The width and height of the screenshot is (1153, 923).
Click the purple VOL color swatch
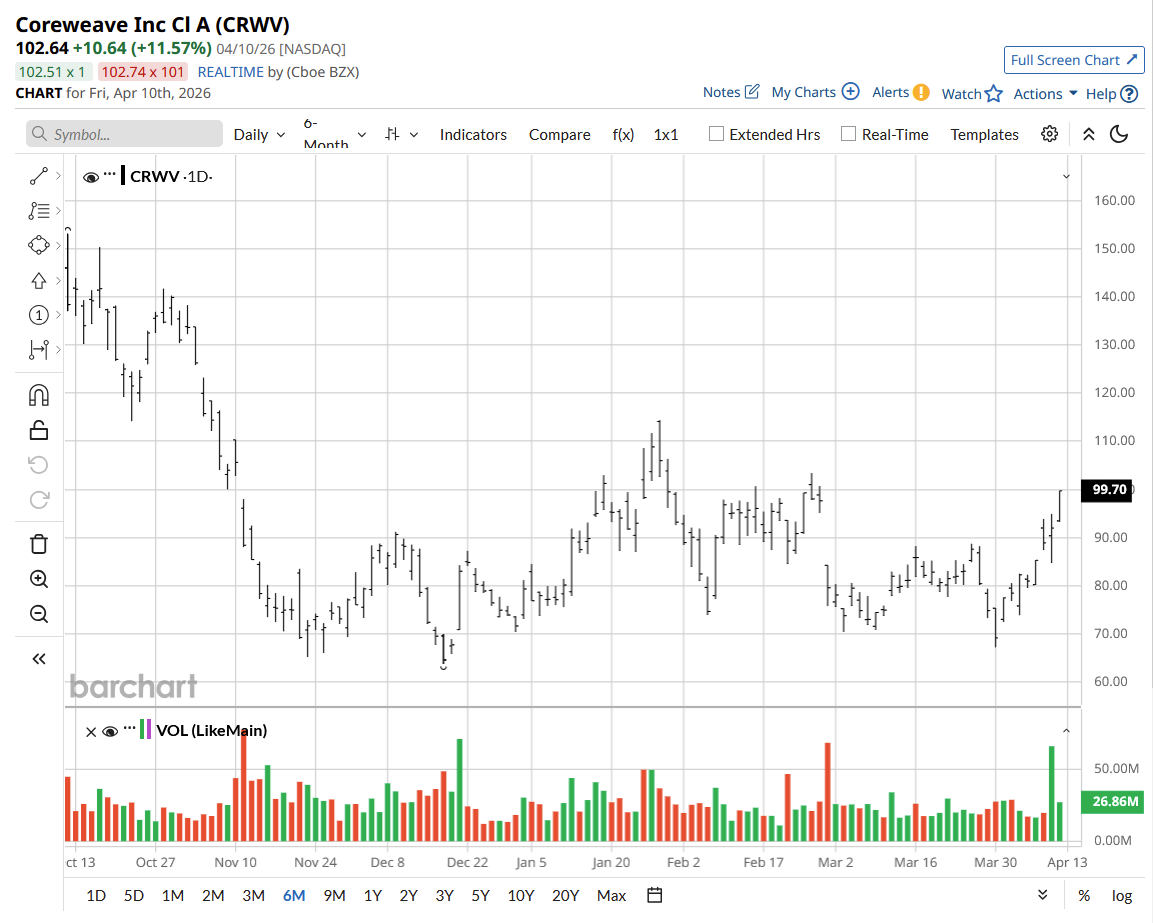point(150,730)
